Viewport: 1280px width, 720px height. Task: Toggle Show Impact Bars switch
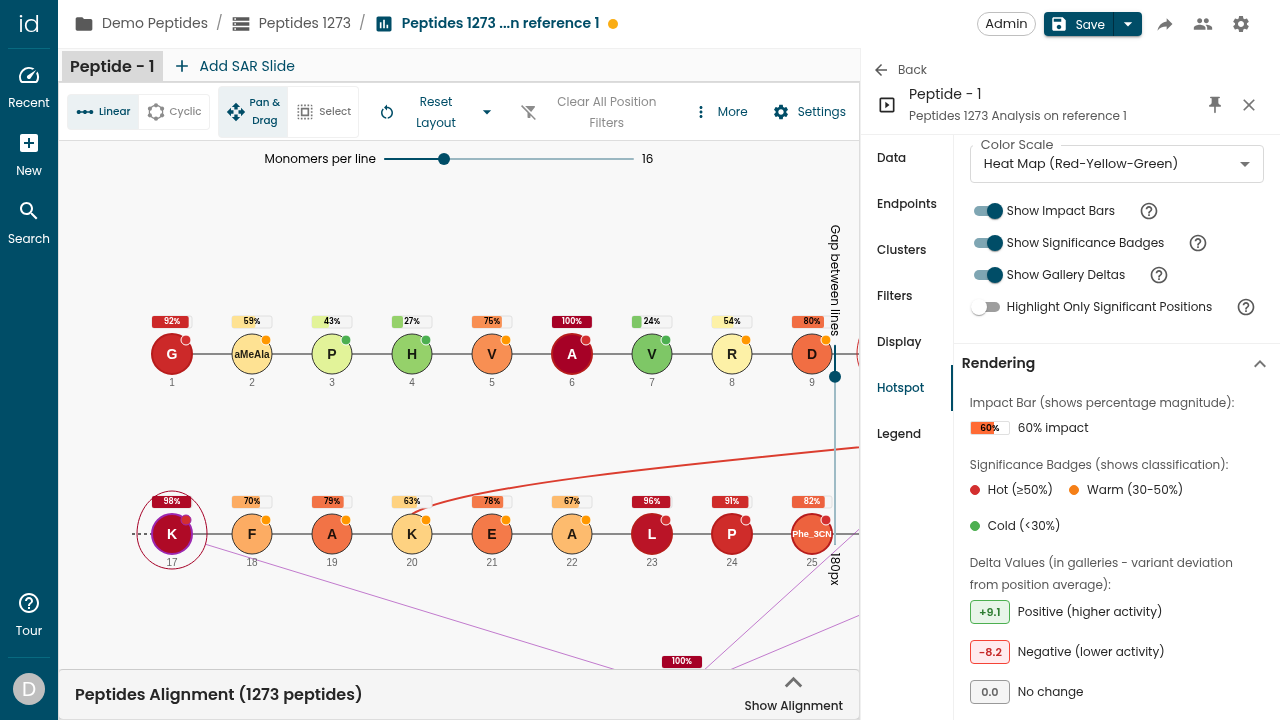988,211
